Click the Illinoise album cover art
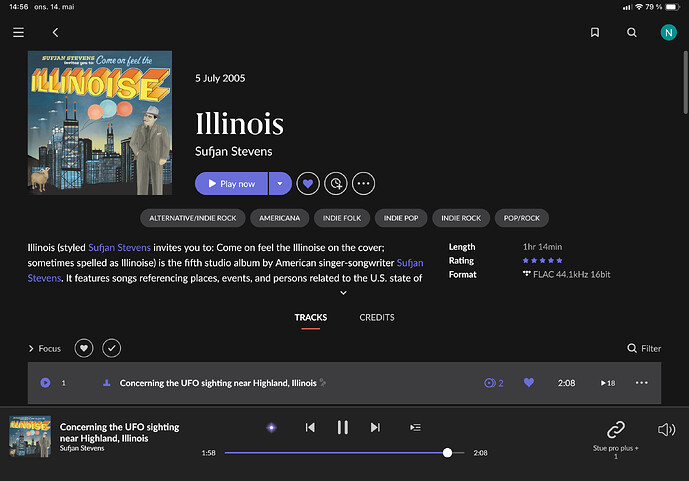This screenshot has height=481, width=689. coord(100,123)
